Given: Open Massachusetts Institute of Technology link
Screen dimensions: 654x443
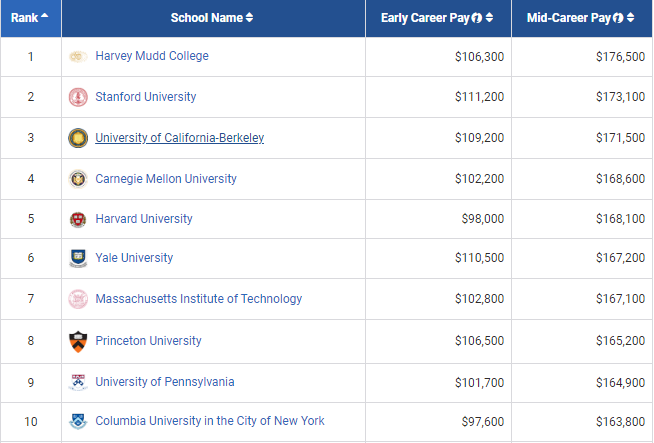Looking at the screenshot, I should pyautogui.click(x=198, y=299).
